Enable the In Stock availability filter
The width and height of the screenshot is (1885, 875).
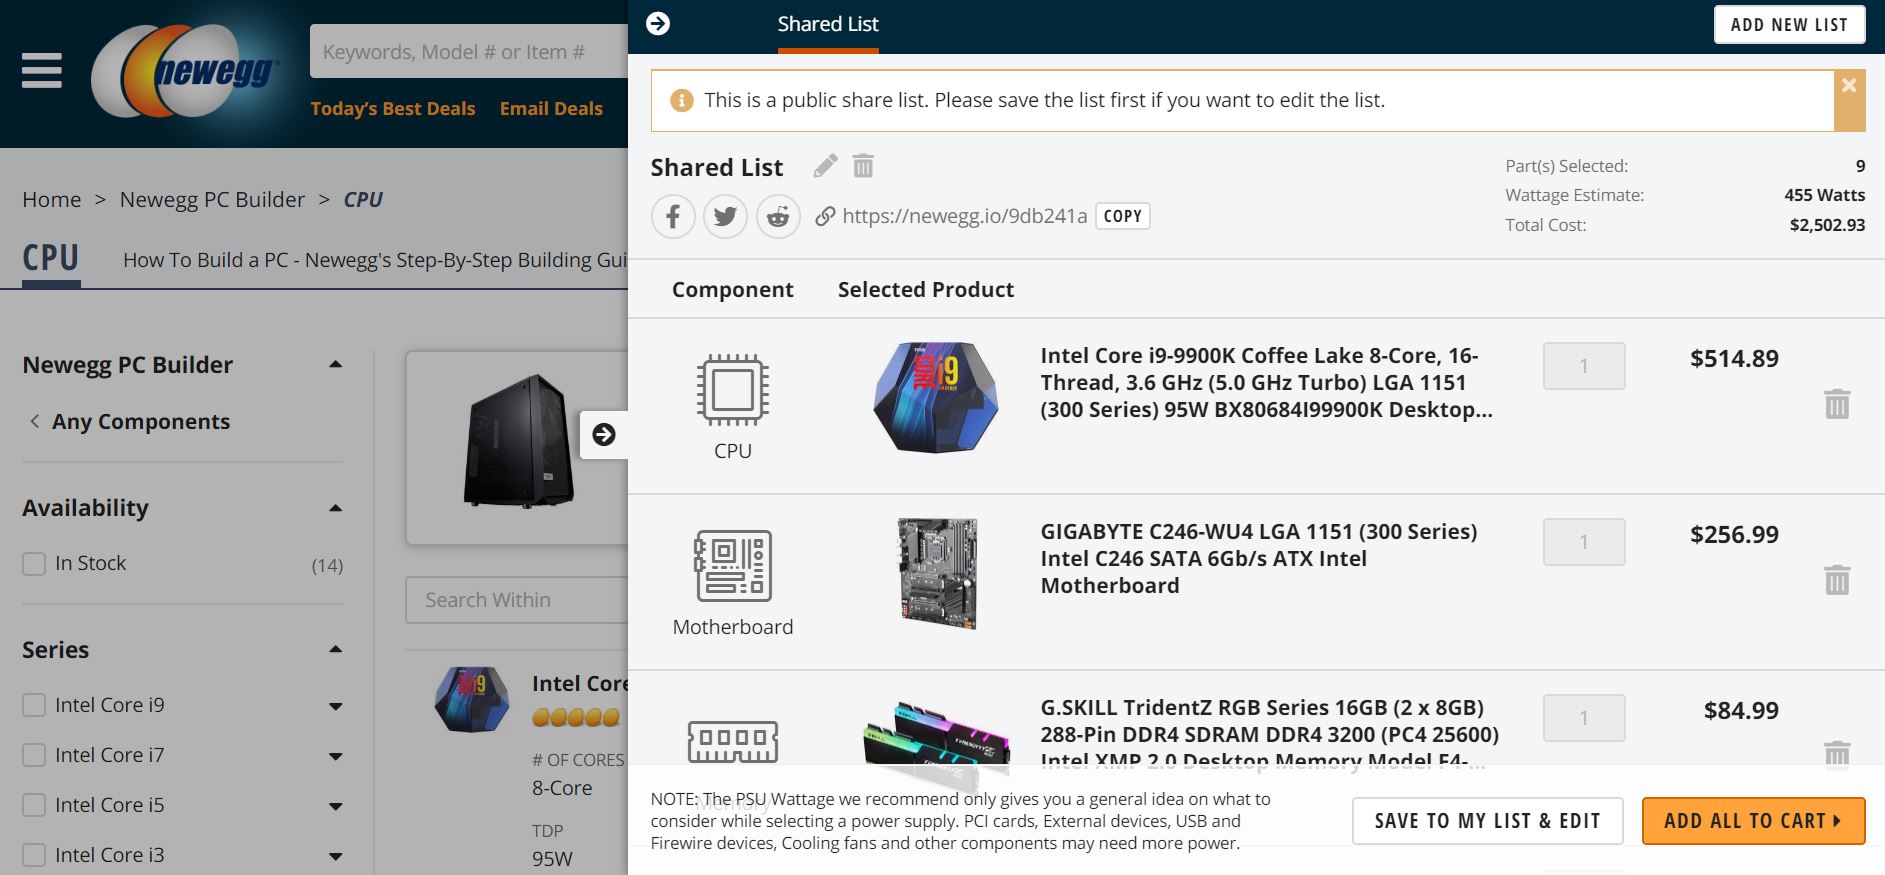point(34,564)
